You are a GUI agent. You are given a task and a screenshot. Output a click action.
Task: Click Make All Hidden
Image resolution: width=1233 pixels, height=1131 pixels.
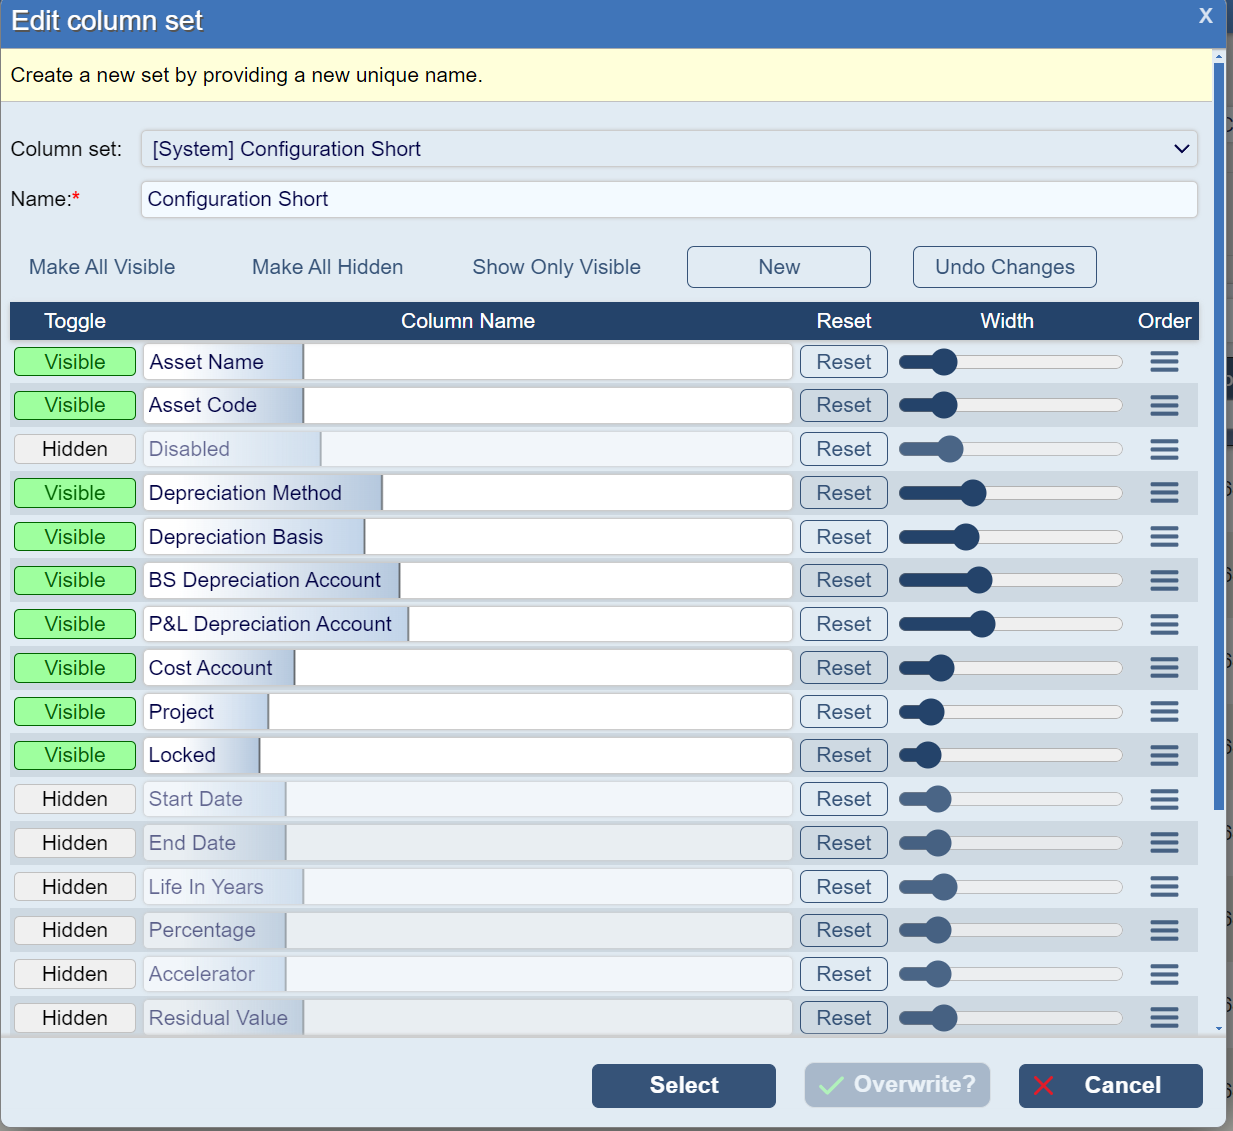(327, 267)
